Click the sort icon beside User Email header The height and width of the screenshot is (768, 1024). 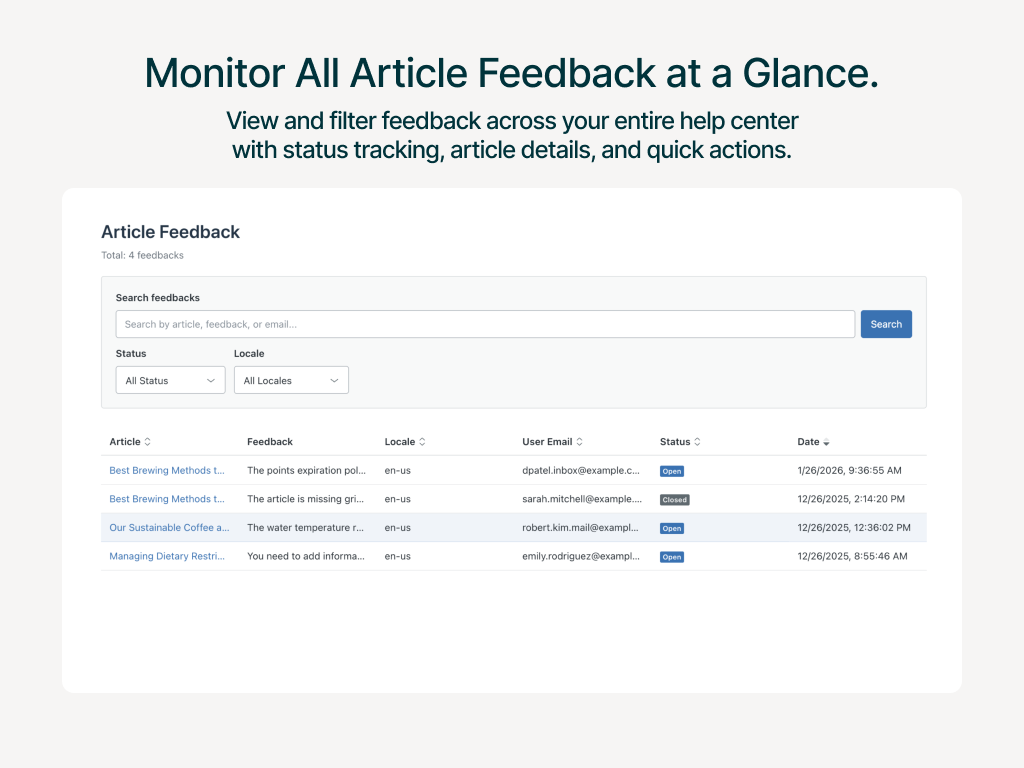coord(580,442)
